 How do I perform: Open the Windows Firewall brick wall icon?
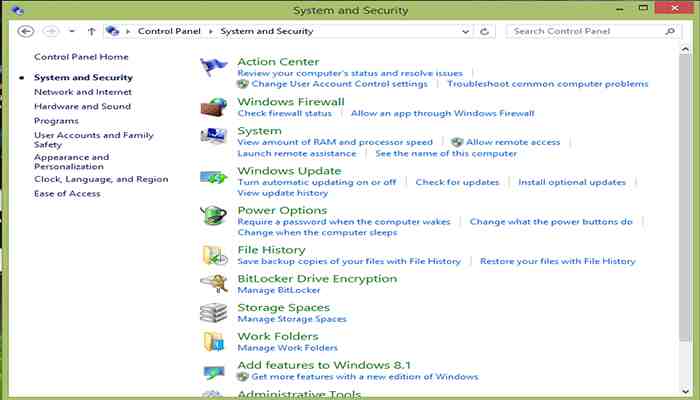tap(213, 107)
